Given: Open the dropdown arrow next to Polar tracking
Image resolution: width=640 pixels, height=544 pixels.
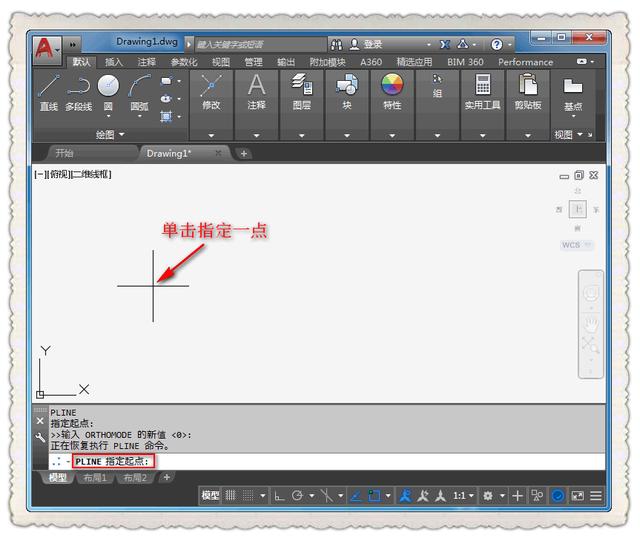Looking at the screenshot, I should (x=312, y=496).
